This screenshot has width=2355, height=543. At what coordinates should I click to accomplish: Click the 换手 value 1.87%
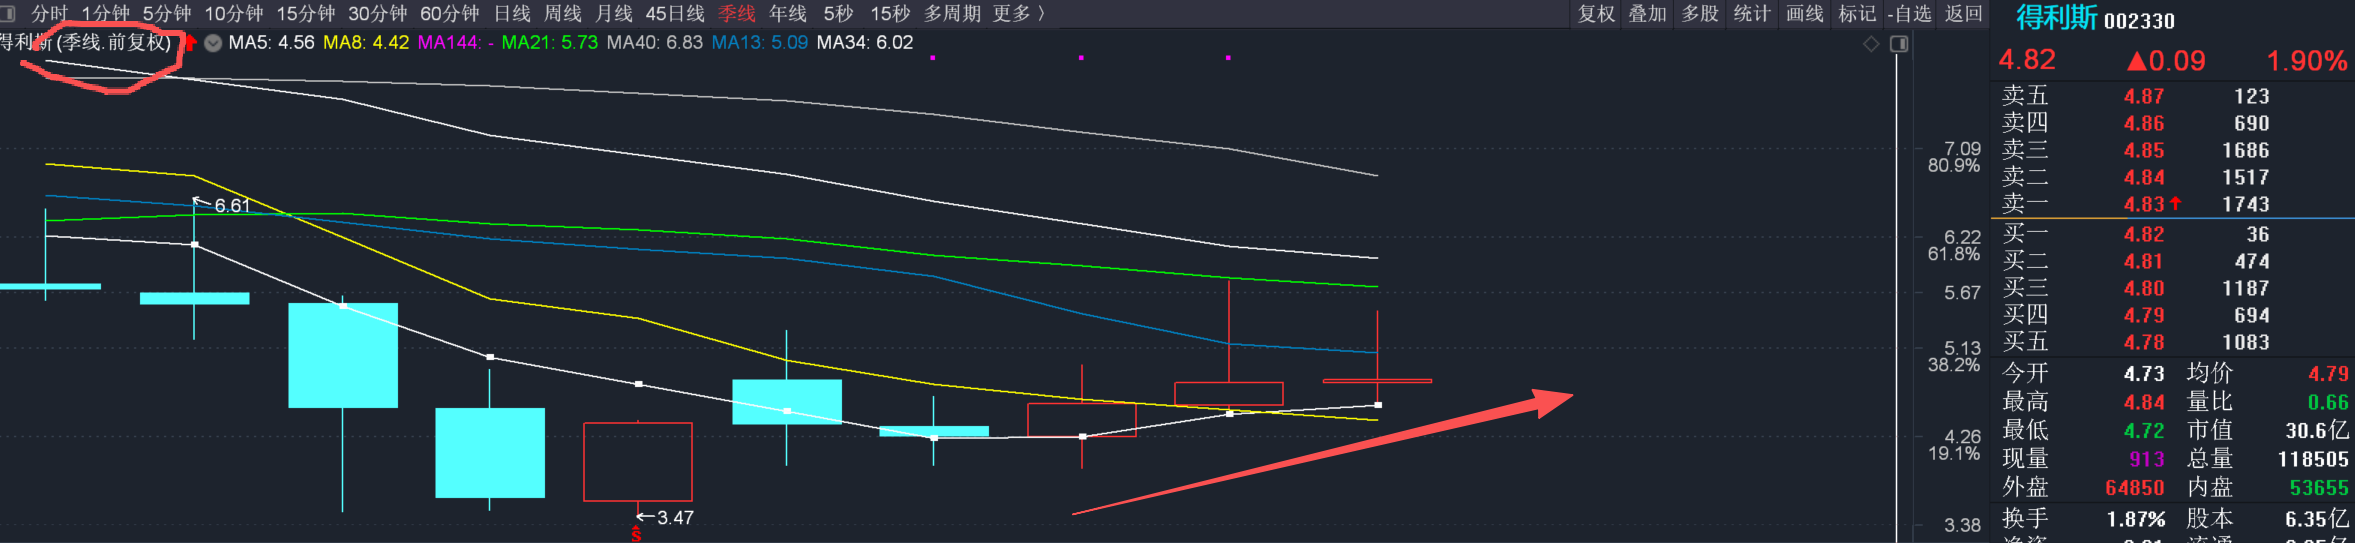click(2136, 519)
